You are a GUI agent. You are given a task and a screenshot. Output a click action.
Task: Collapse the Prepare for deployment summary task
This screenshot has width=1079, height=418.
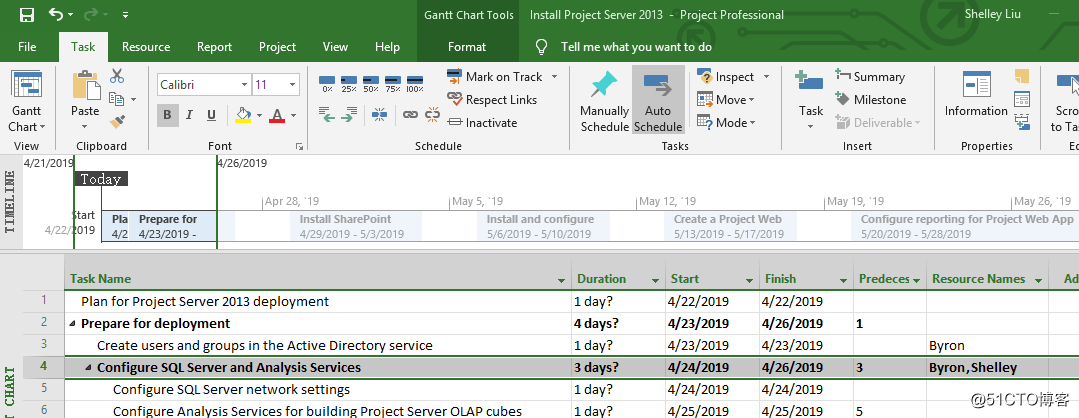(x=72, y=324)
